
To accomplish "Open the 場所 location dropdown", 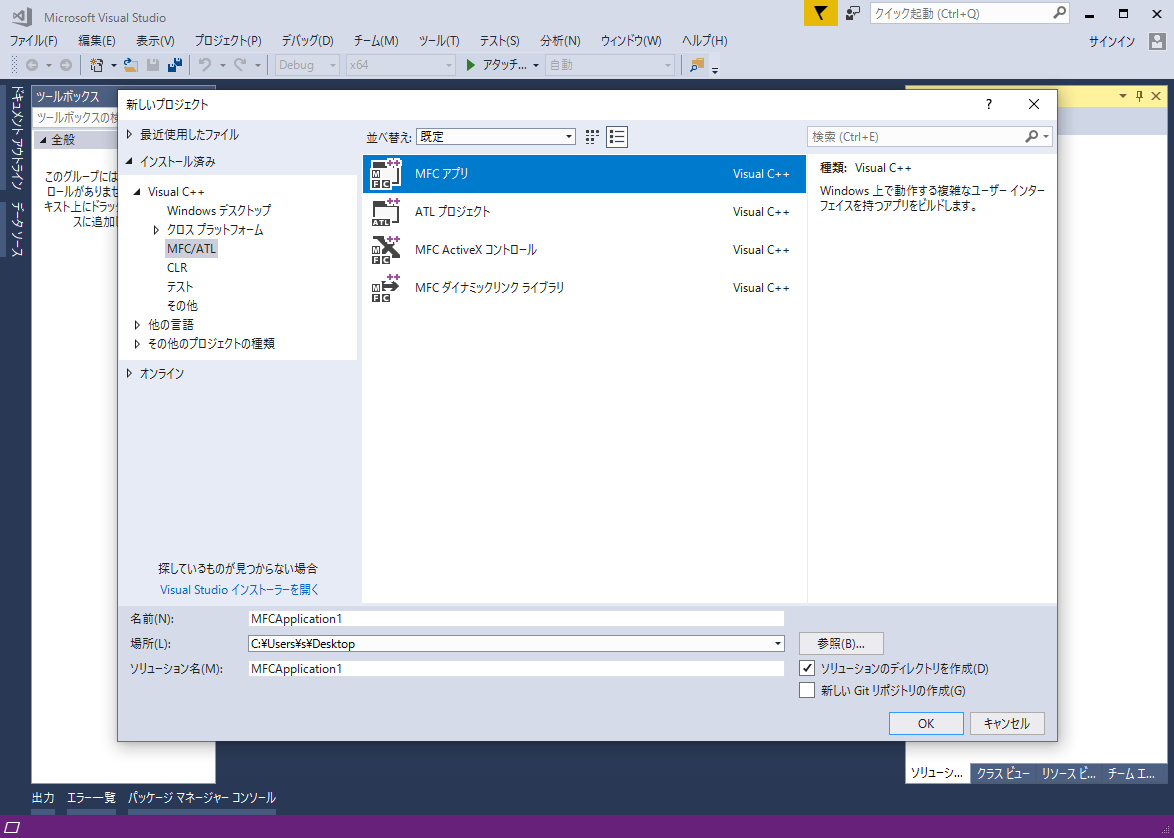I will point(777,644).
